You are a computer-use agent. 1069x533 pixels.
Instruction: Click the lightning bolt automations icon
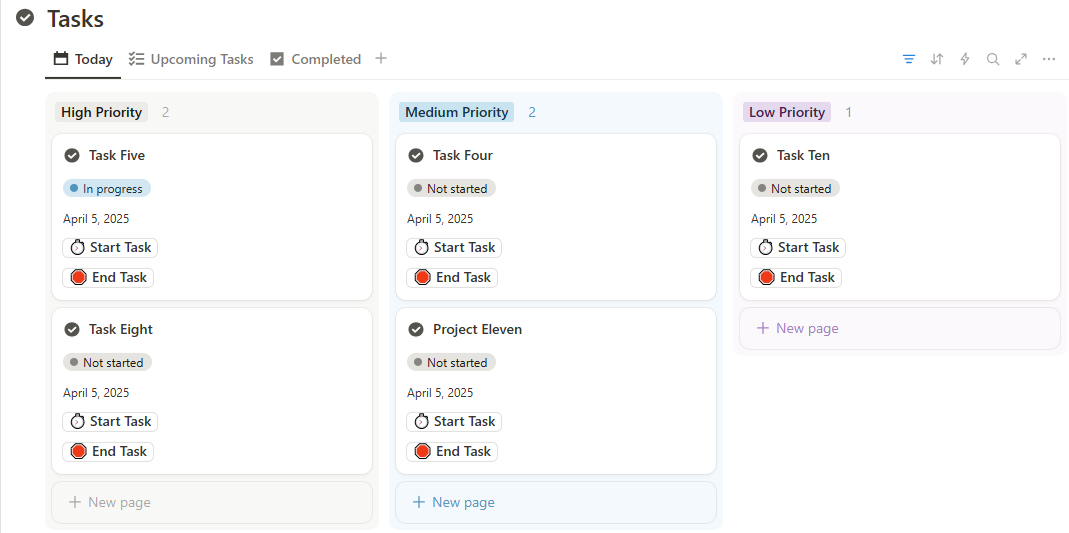tap(965, 59)
